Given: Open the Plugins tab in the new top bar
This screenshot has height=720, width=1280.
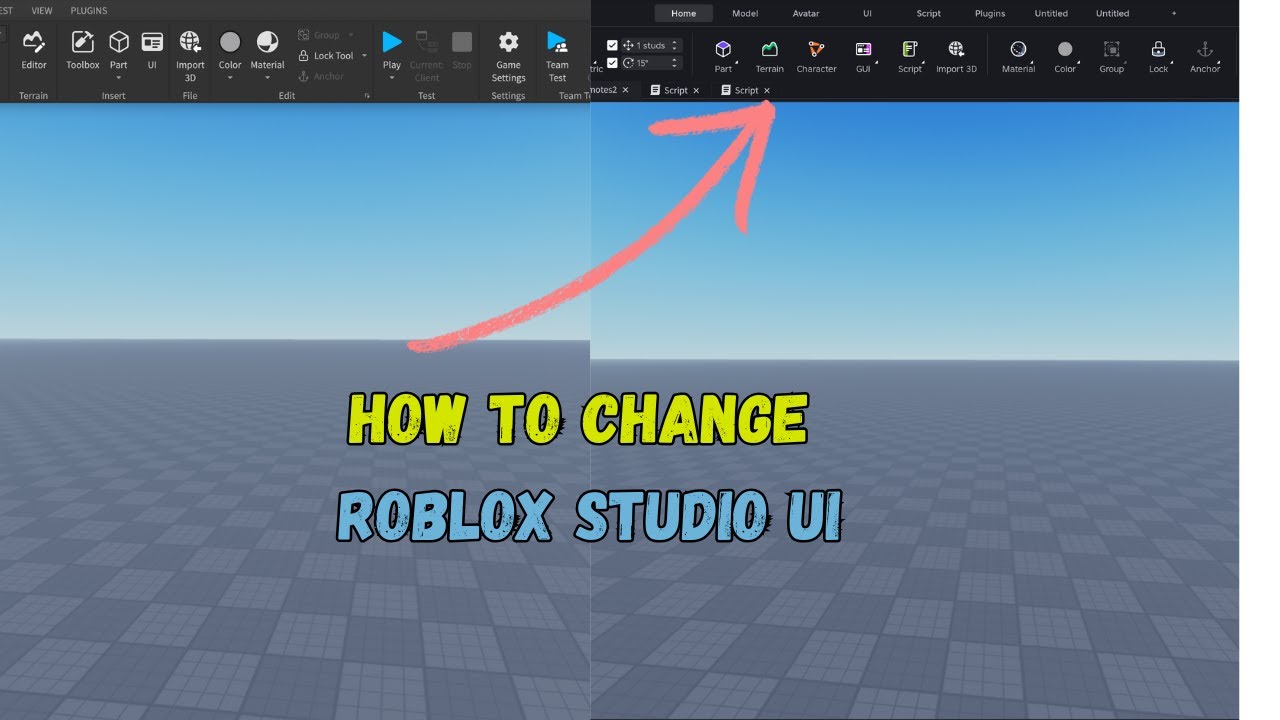Looking at the screenshot, I should (x=990, y=13).
